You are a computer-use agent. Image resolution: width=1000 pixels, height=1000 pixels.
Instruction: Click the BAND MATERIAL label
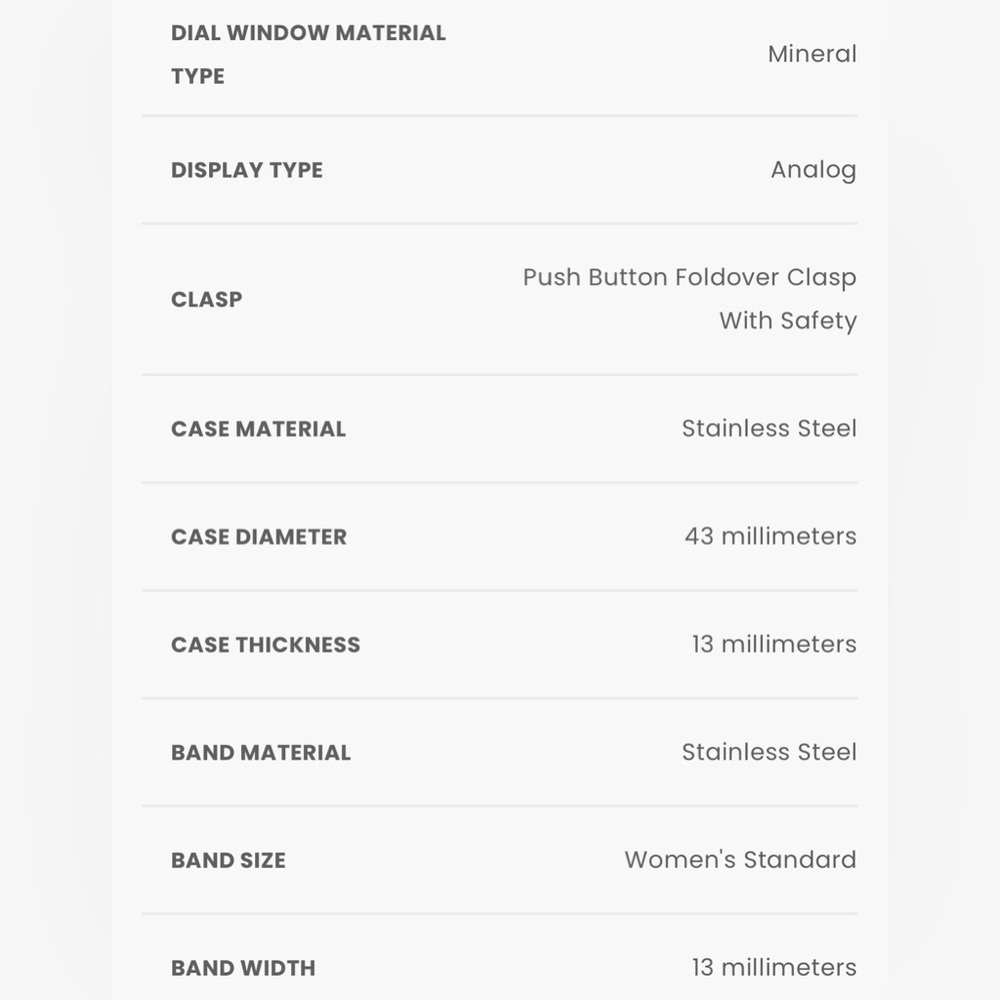click(261, 753)
